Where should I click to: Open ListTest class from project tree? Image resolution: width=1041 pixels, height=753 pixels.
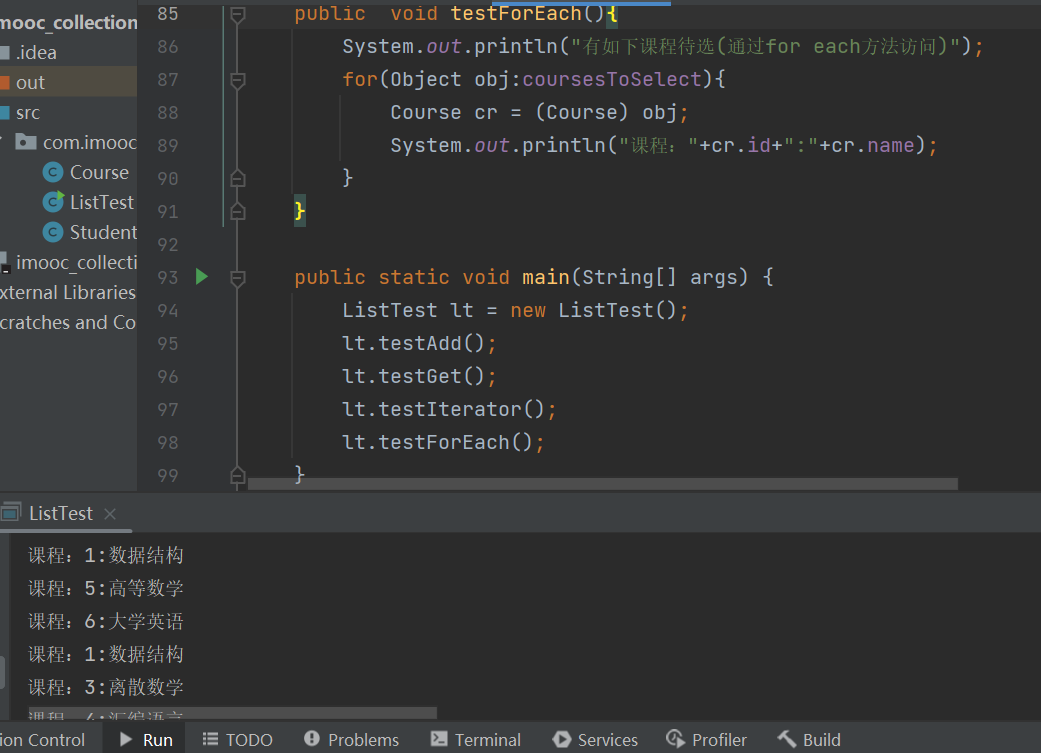tap(101, 202)
